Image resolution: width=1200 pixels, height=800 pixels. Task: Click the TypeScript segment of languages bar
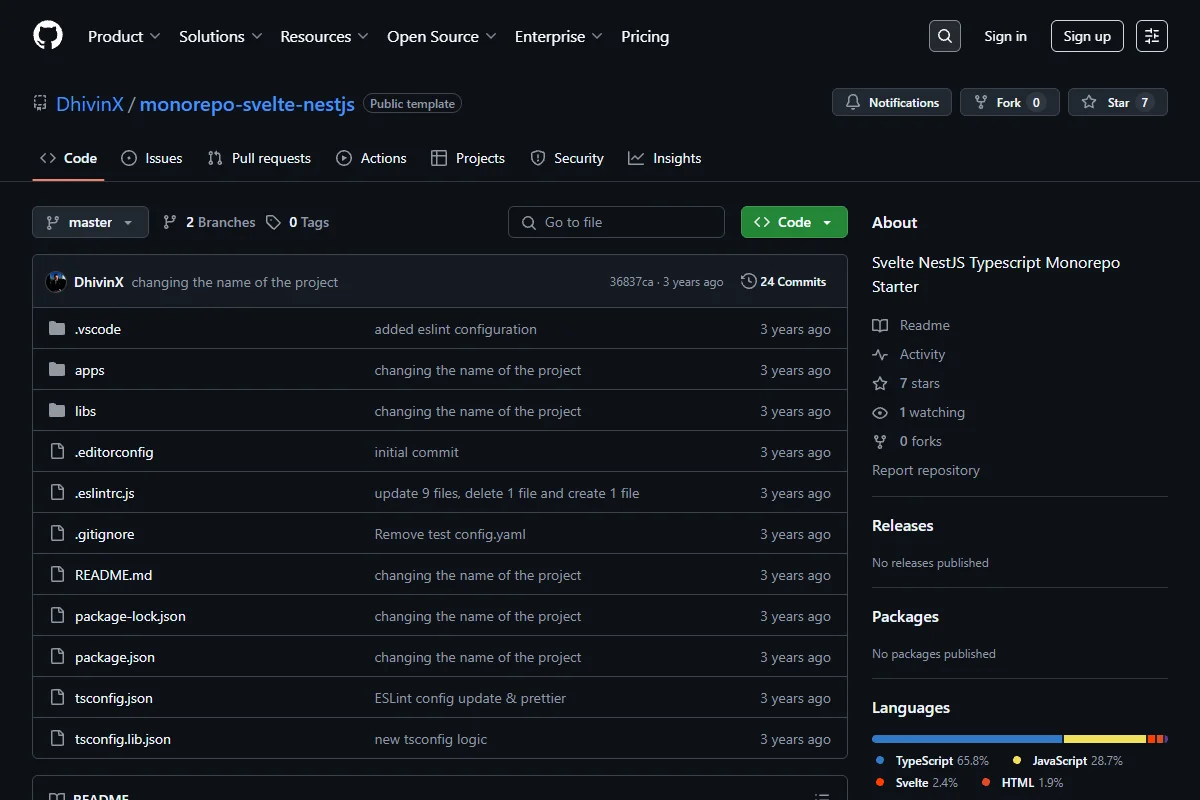[x=967, y=739]
